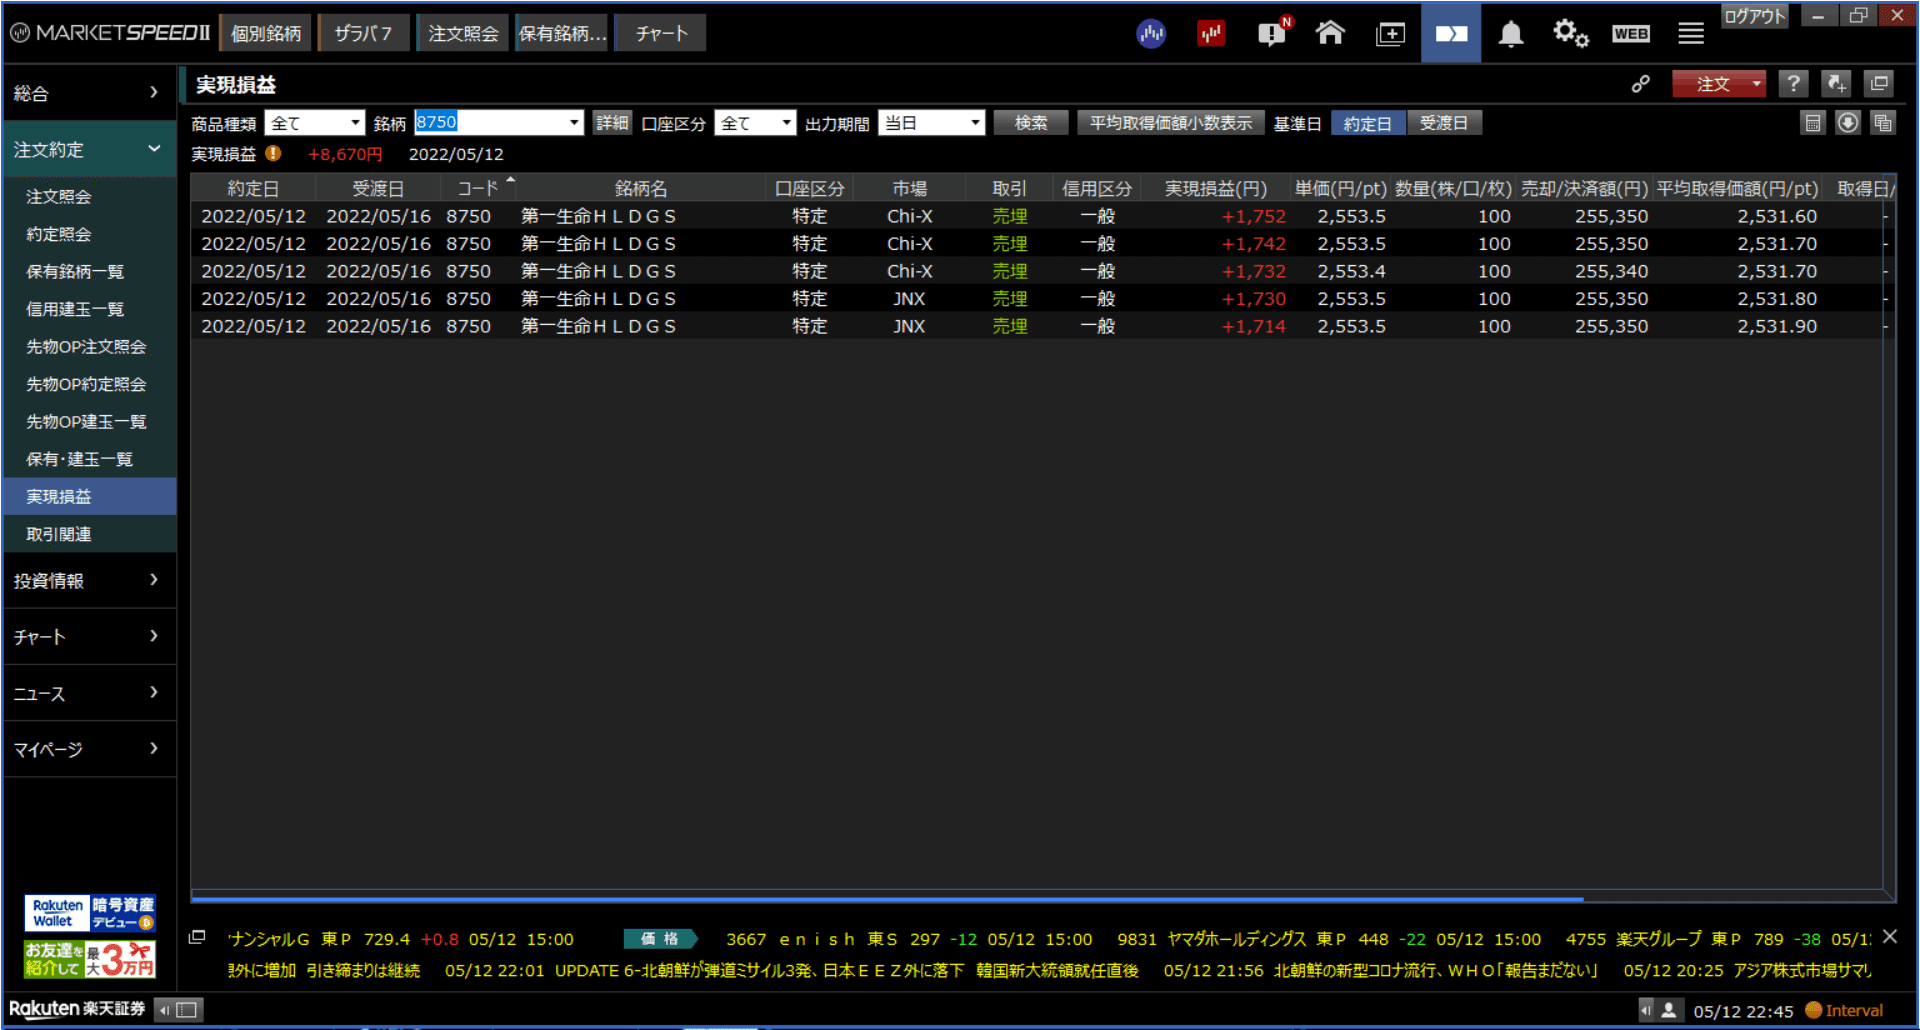The width and height of the screenshot is (1920, 1030).
Task: Open the 商品種類 dropdown
Action: point(314,123)
